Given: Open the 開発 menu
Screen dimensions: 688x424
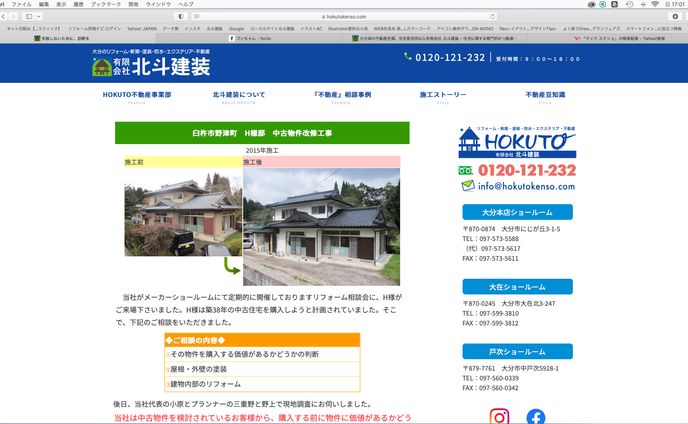Looking at the screenshot, I should [133, 4].
